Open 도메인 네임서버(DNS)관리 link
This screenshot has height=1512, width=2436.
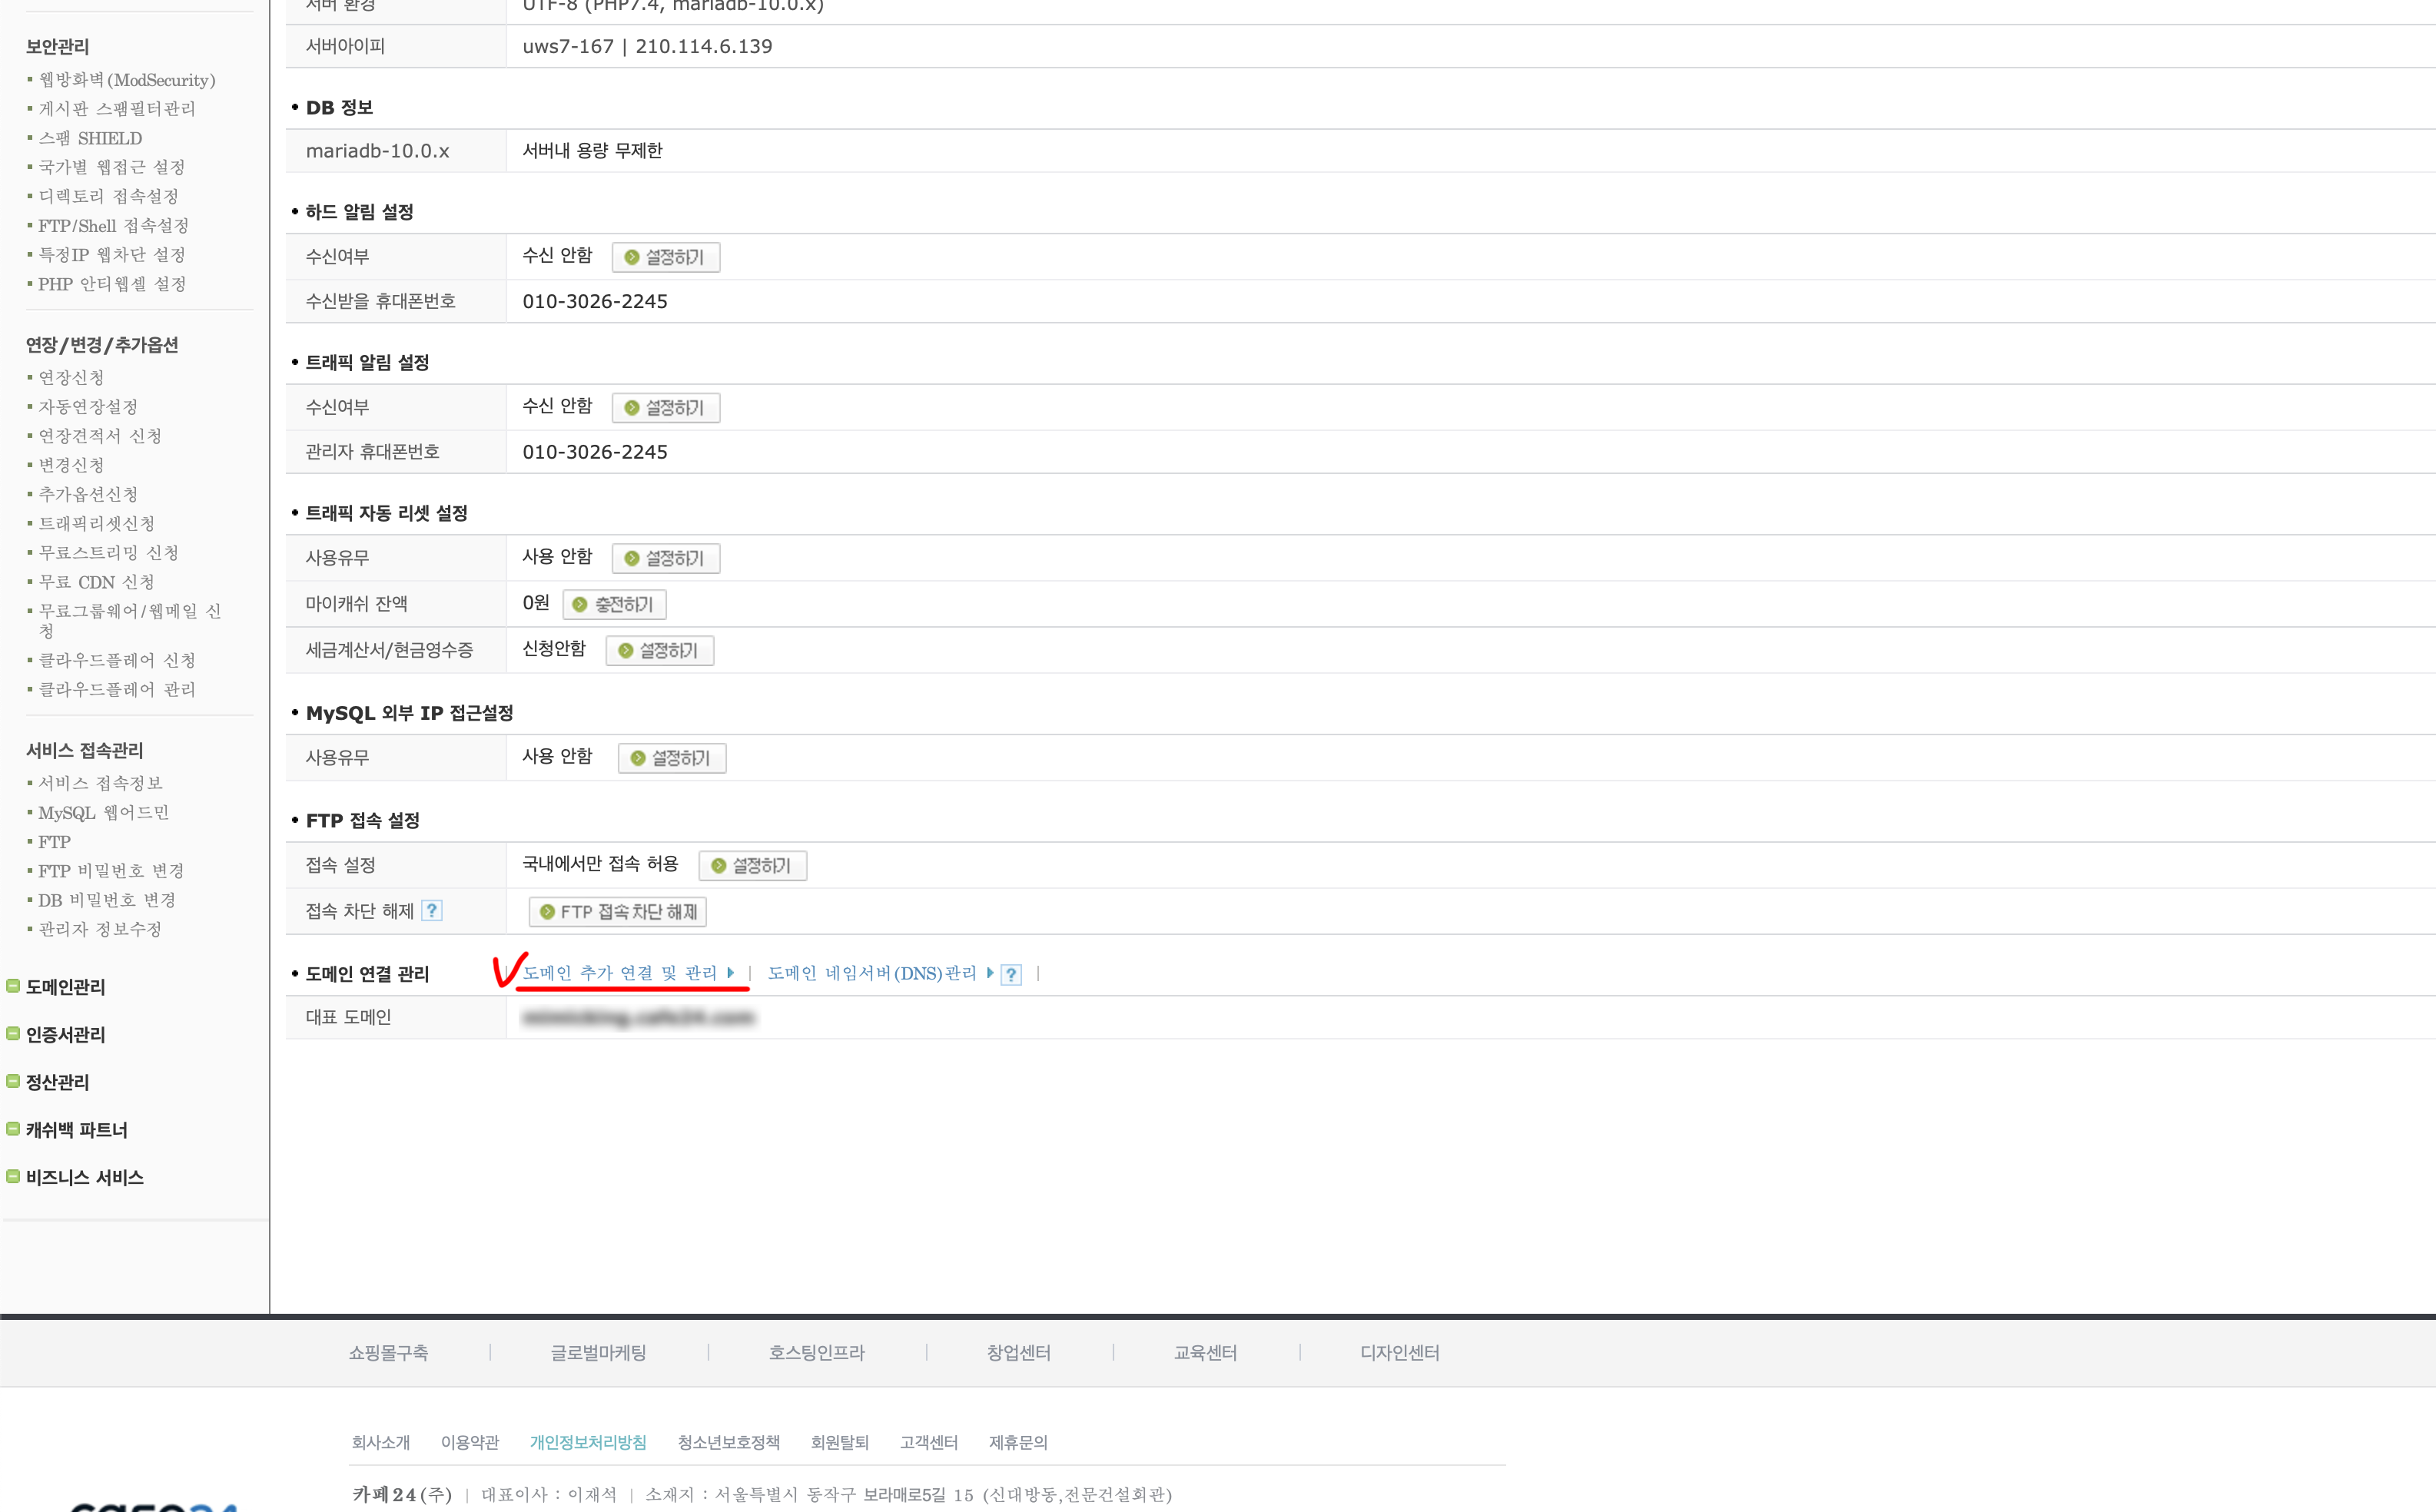pyautogui.click(x=871, y=973)
